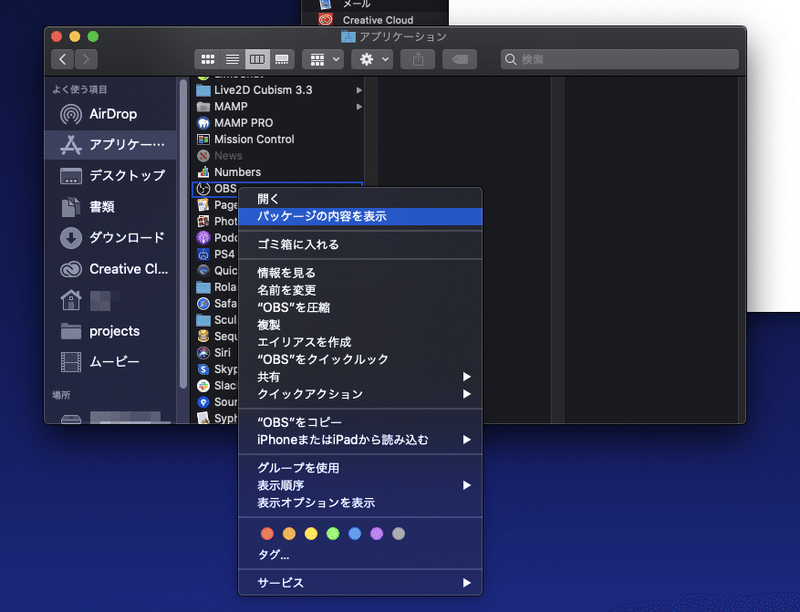Open Creative Cloud Files in sidebar

pyautogui.click(x=110, y=269)
